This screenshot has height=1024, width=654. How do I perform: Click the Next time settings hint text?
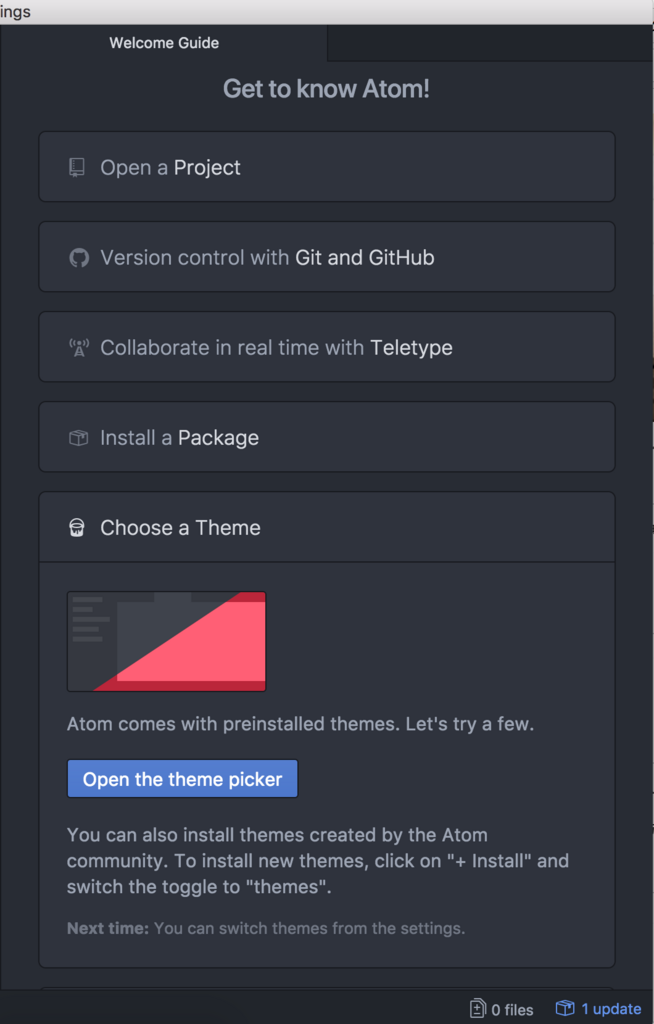tap(266, 928)
